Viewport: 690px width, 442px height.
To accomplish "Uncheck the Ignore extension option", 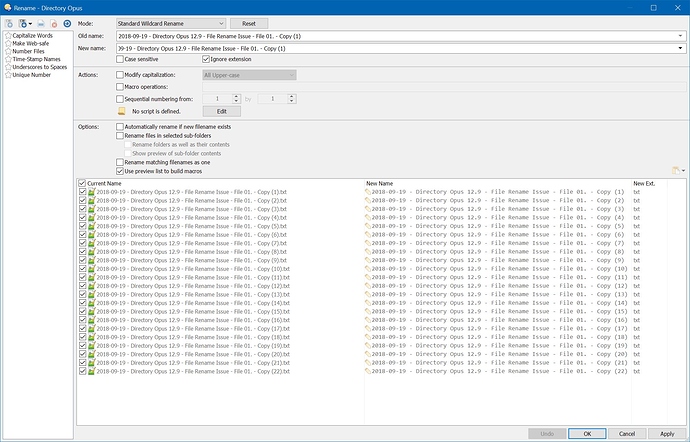I will click(x=206, y=59).
